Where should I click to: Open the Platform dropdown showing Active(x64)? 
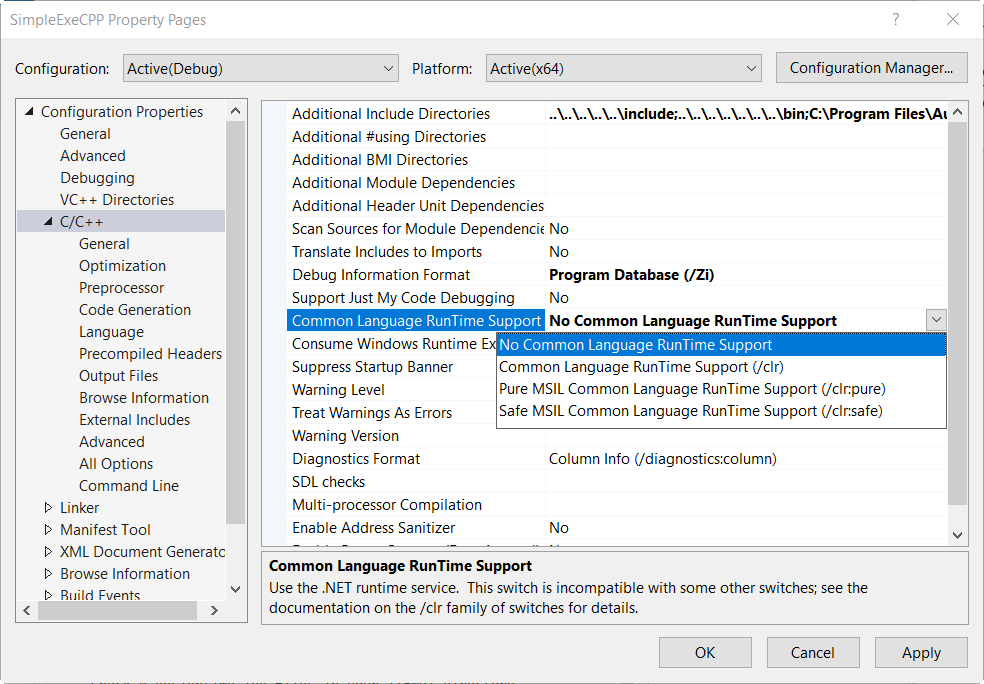[623, 68]
